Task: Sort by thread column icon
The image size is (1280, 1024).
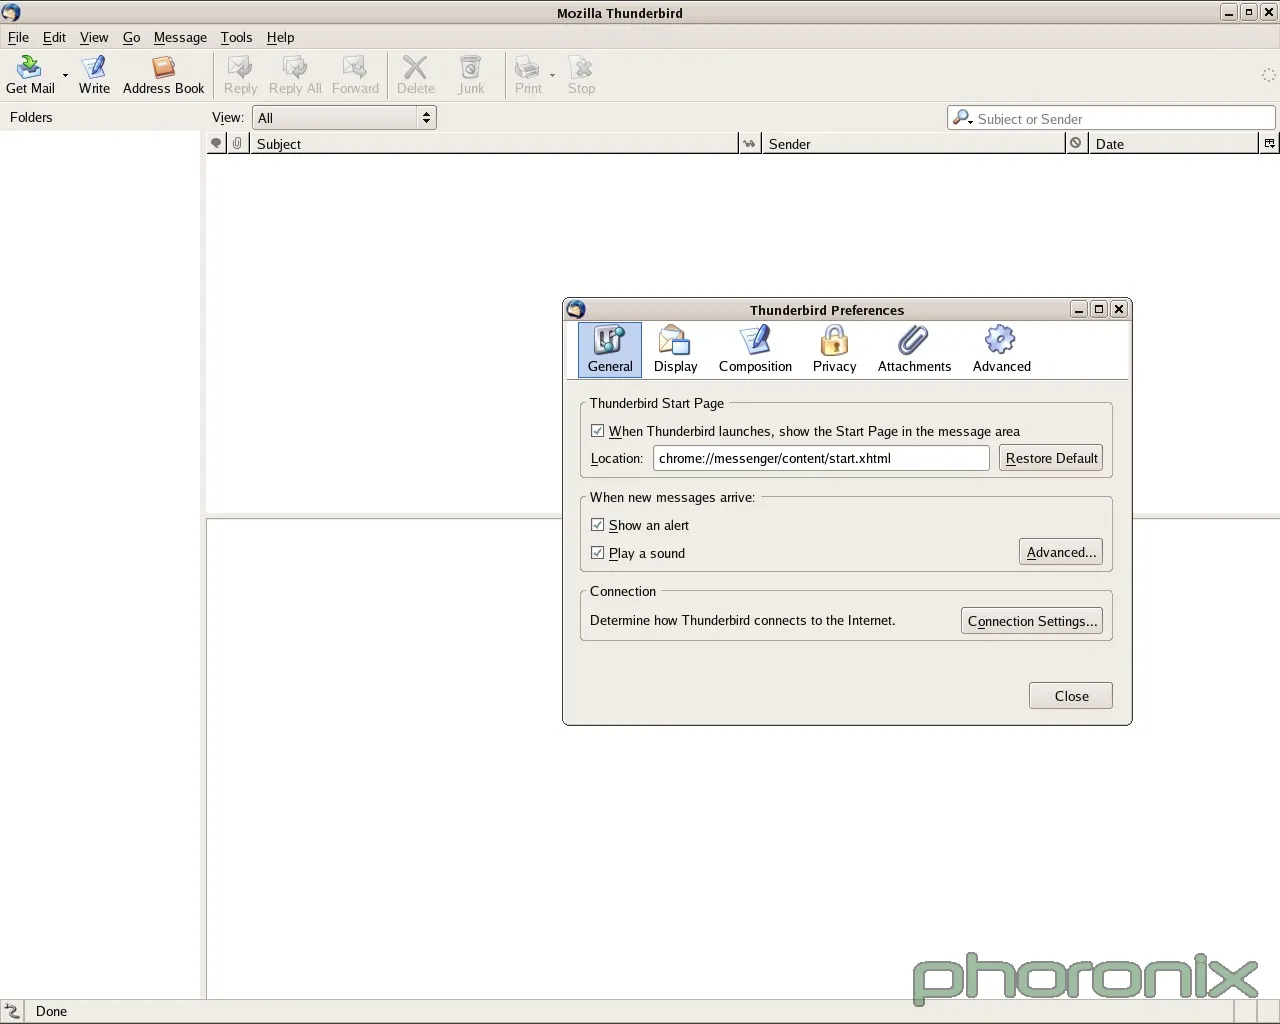Action: tap(216, 144)
